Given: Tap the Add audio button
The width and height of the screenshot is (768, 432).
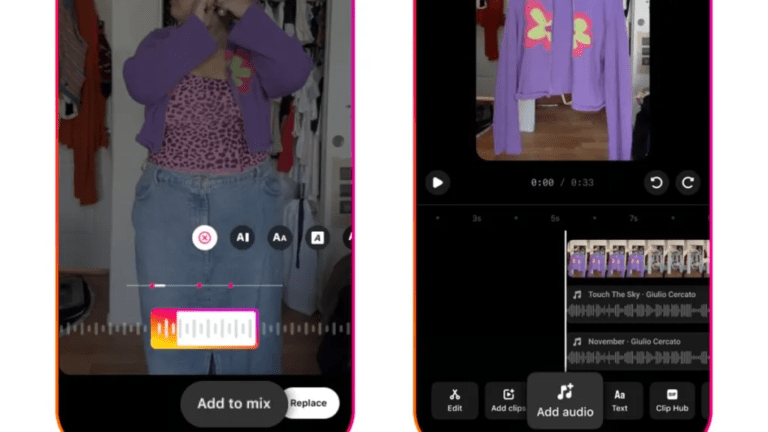Looking at the screenshot, I should [x=565, y=401].
